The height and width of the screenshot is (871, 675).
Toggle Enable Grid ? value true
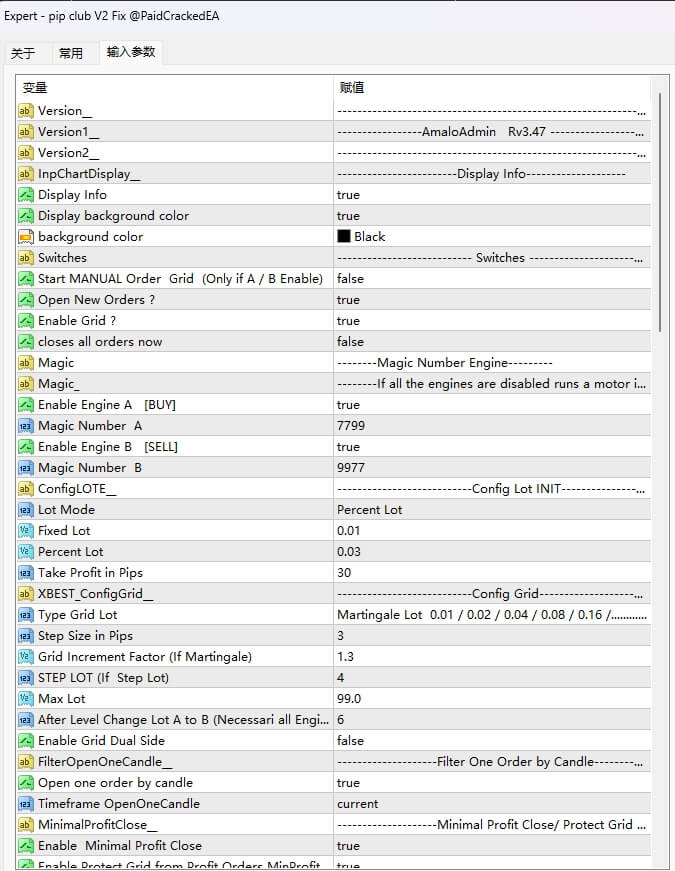492,321
